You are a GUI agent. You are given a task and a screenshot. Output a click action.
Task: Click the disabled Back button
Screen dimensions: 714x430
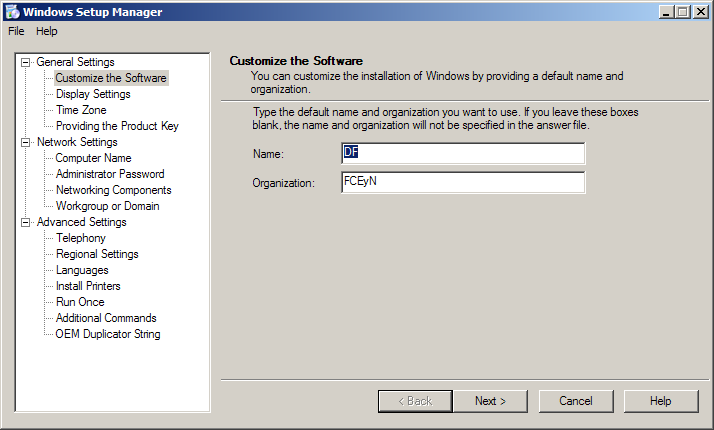(x=415, y=401)
